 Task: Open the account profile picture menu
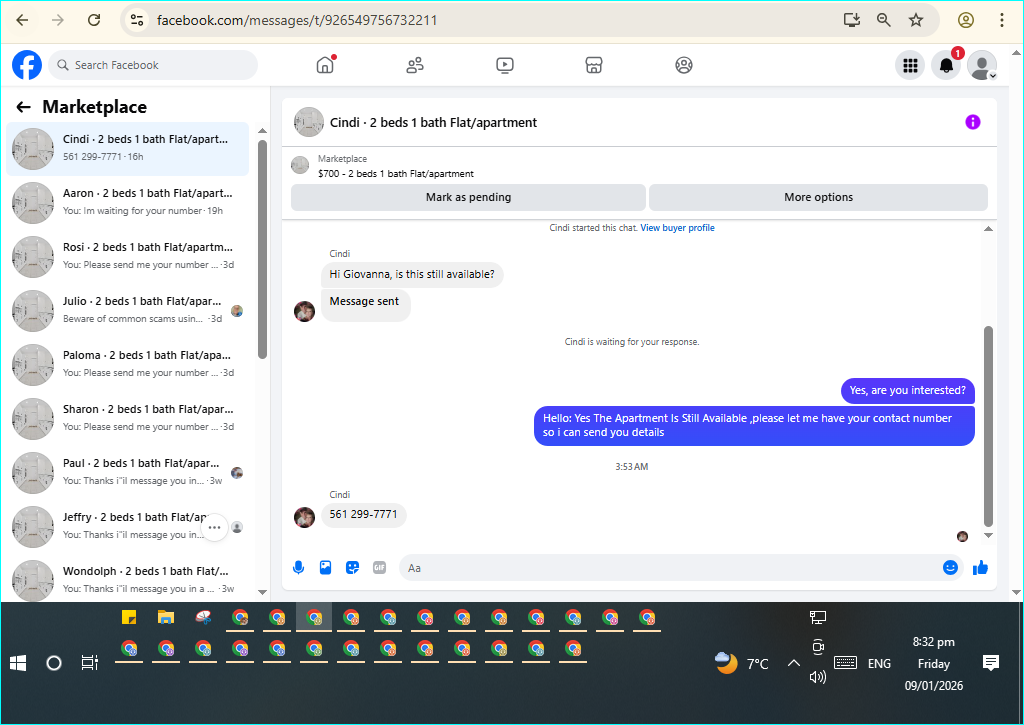pos(982,65)
